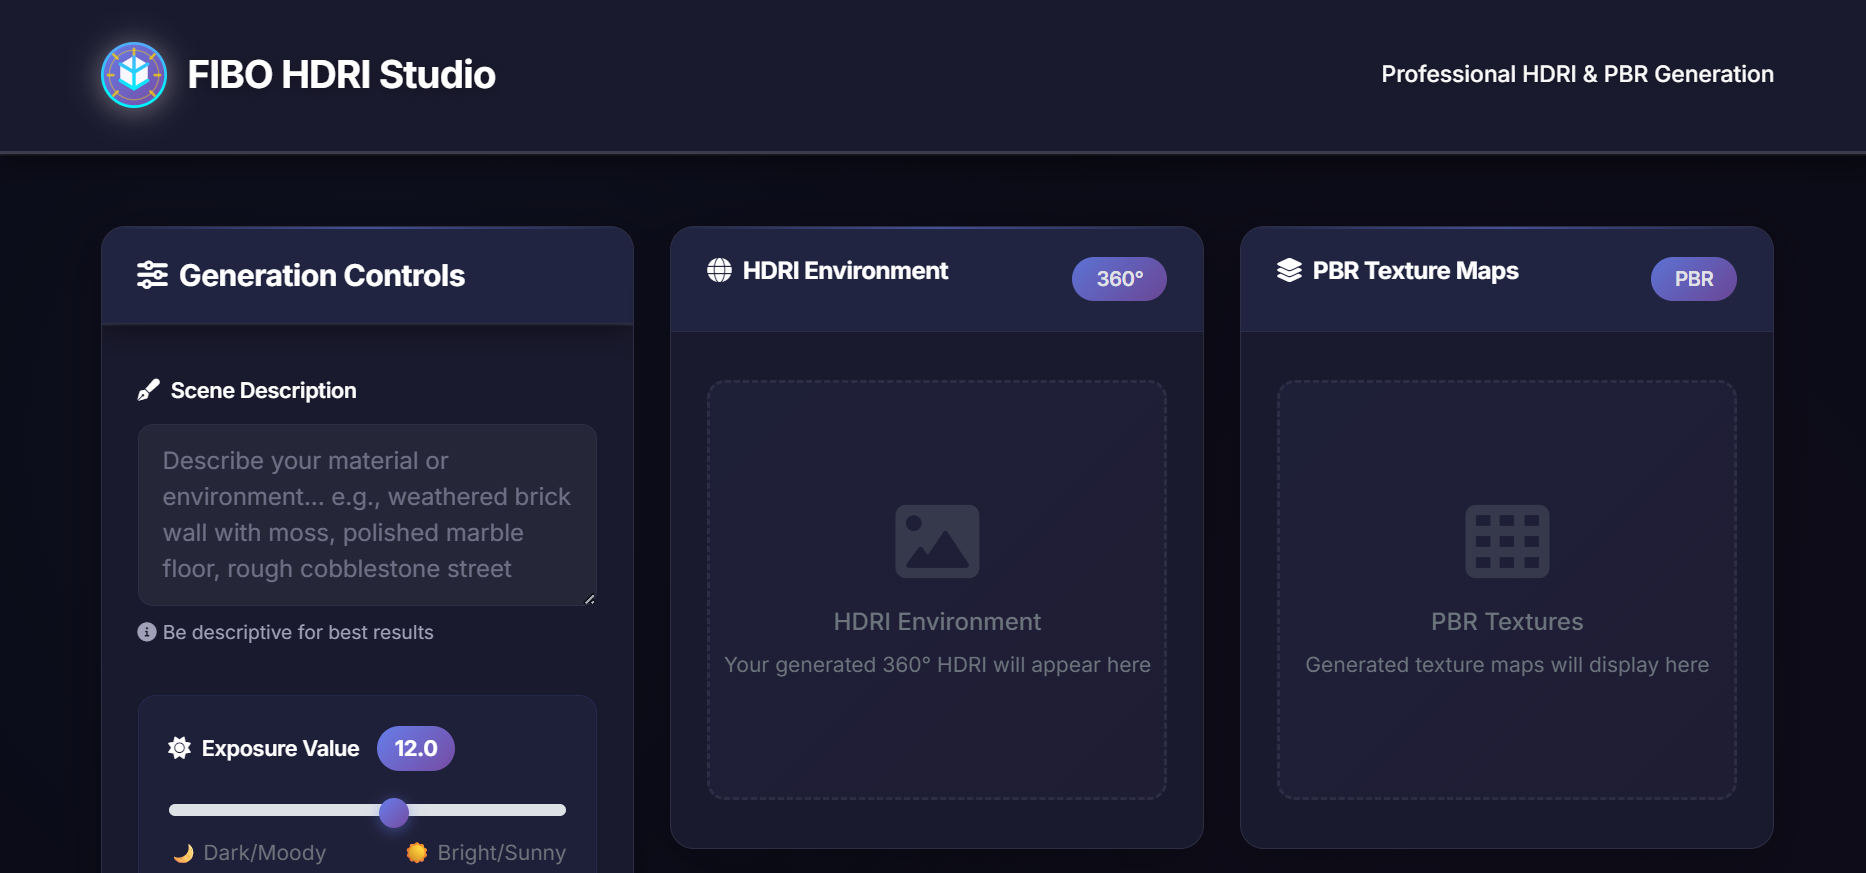
Task: Click the 360° badge
Action: 1119,279
